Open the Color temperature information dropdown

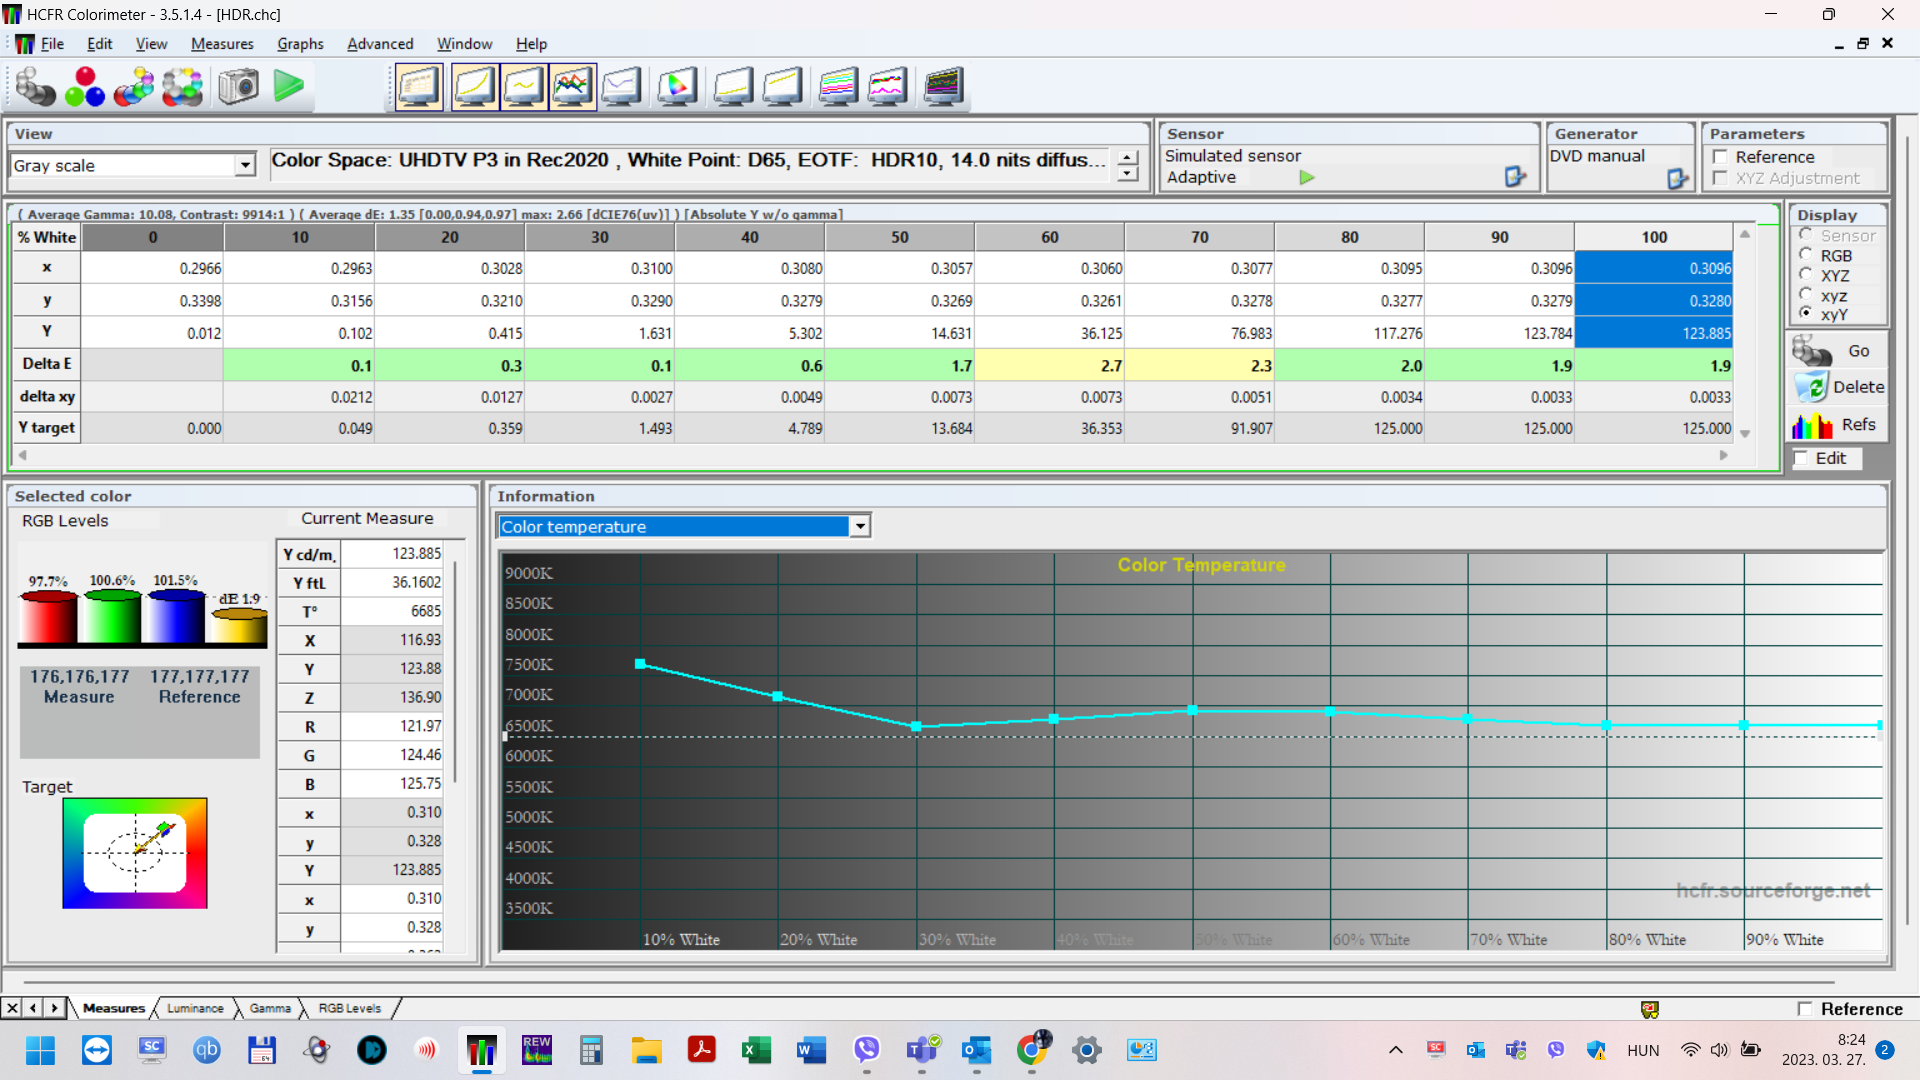pyautogui.click(x=860, y=527)
